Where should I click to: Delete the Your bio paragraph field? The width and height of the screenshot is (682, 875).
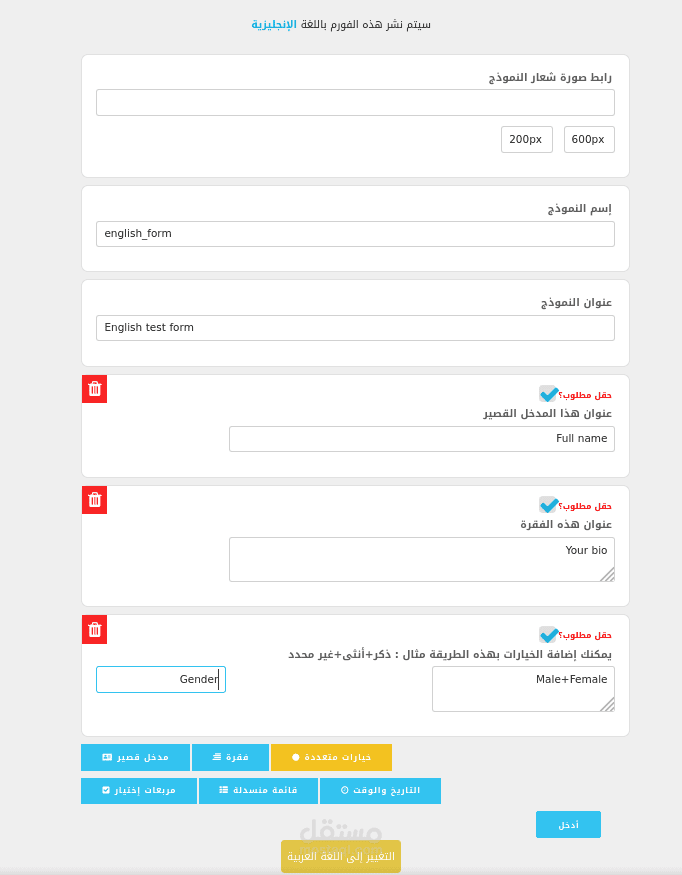pos(94,500)
